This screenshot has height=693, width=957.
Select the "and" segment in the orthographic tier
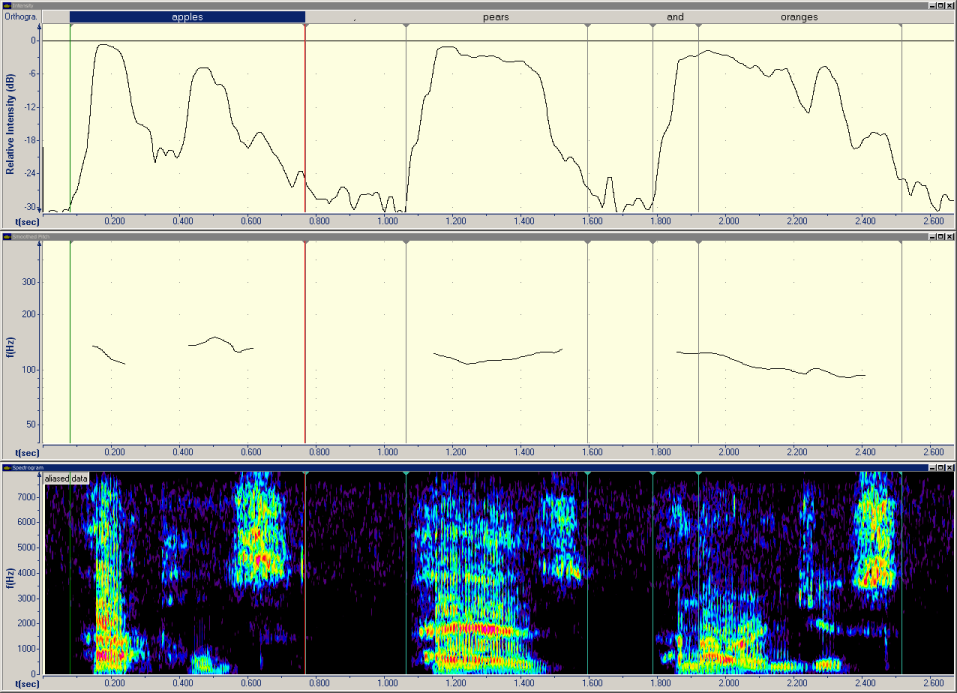click(x=675, y=17)
